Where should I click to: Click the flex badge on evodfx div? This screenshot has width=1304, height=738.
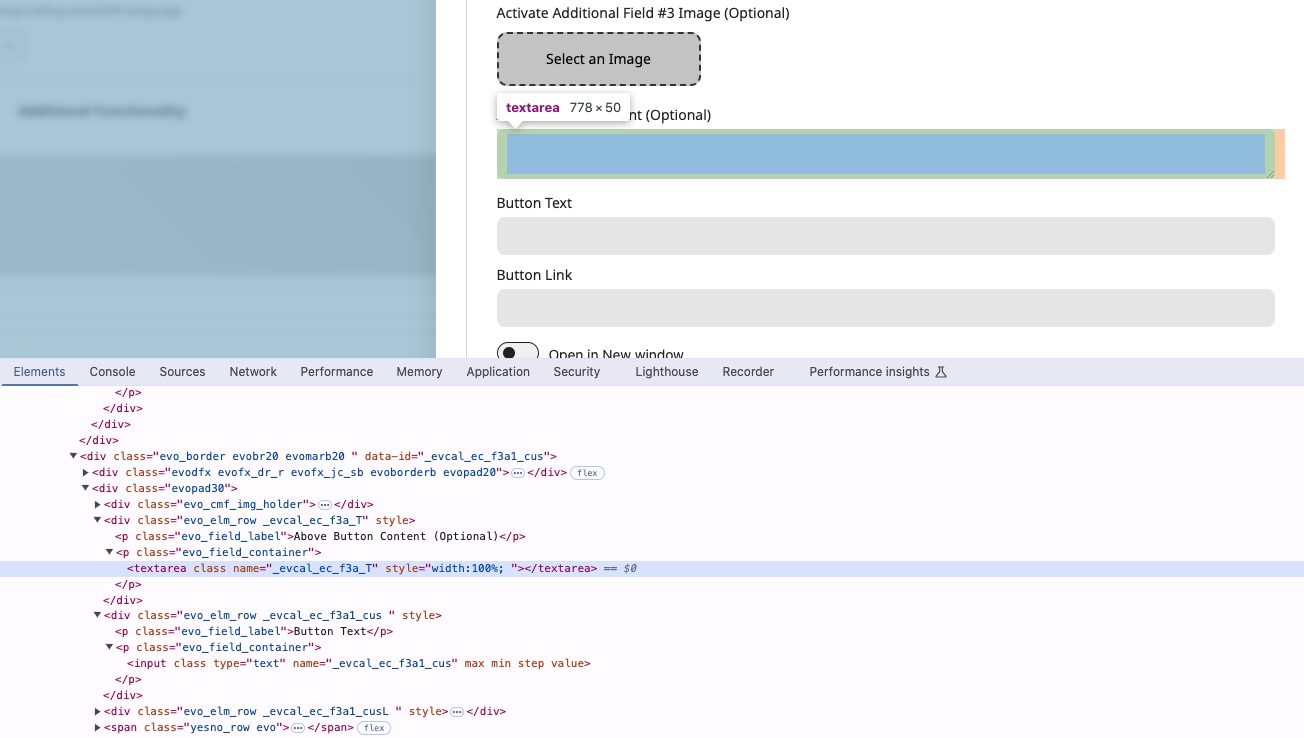(587, 473)
